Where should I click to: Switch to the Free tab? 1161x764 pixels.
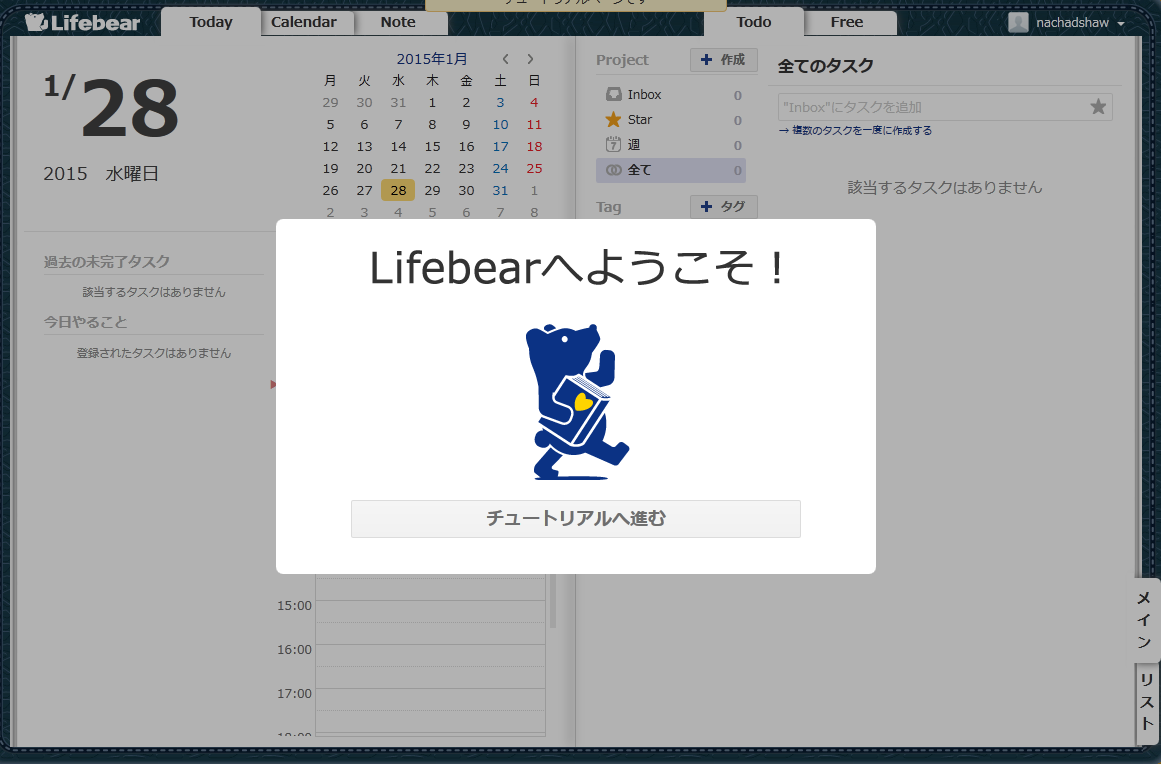coord(847,22)
